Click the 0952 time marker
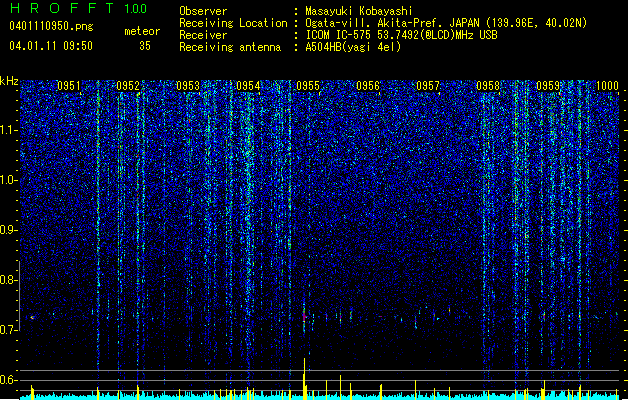Screen dimensions: 629x400 pyautogui.click(x=128, y=85)
